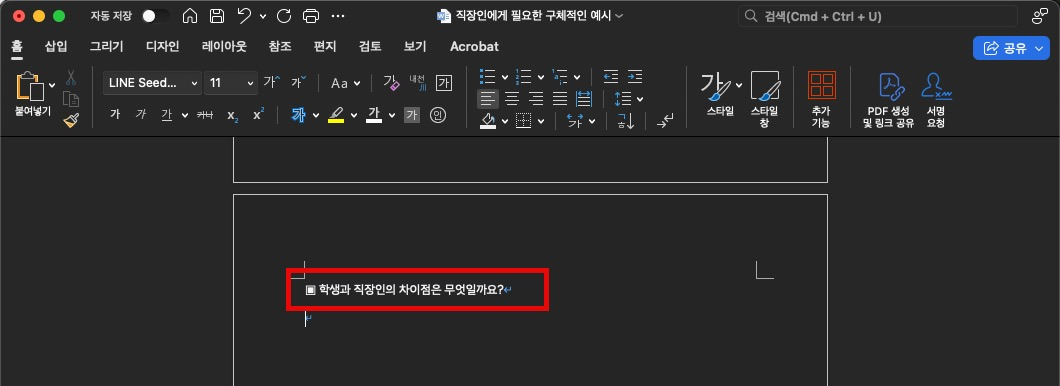Click the Save disk icon
Viewport: 1060px width, 386px height.
click(x=217, y=16)
